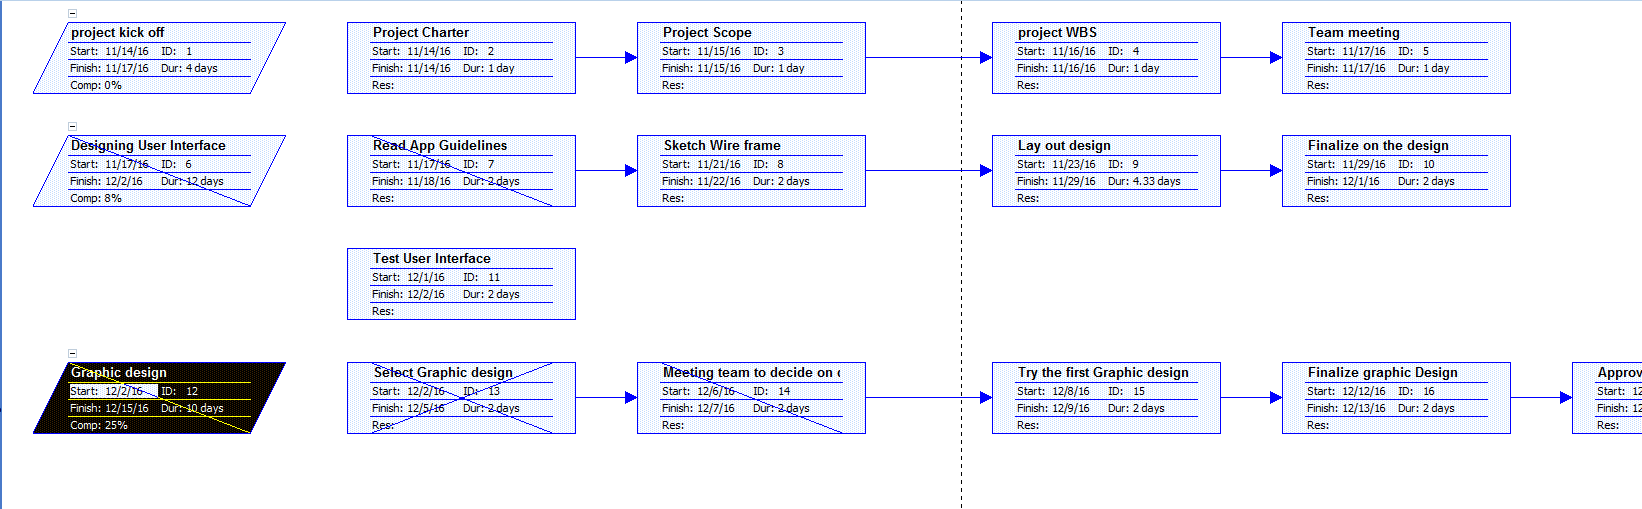Click the highlighted 'Graphic design' node title
The width and height of the screenshot is (1642, 509).
(118, 373)
